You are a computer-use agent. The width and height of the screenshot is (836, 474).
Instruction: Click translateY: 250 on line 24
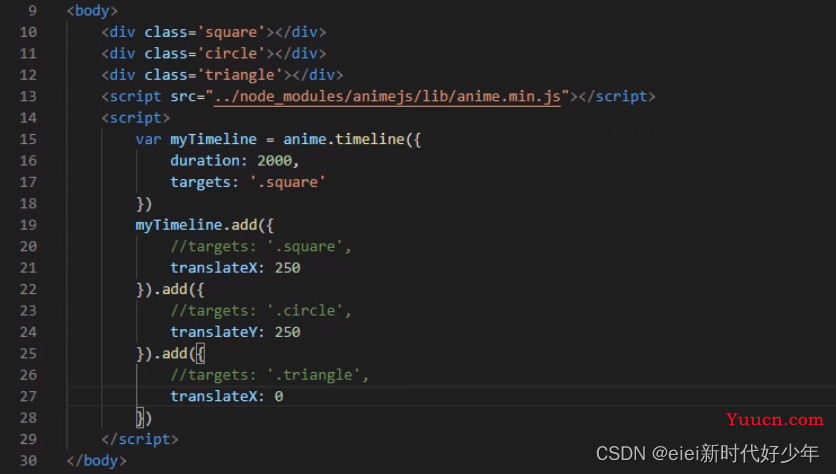point(235,332)
